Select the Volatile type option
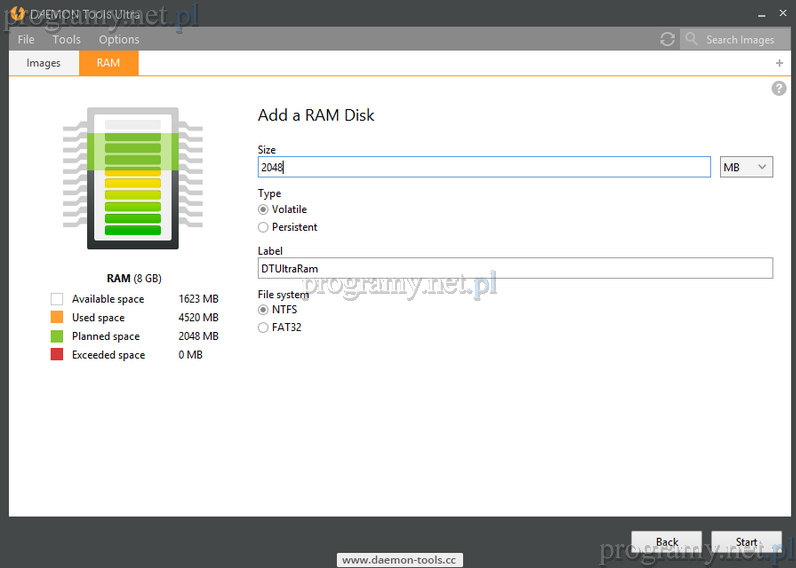Screen dimensions: 796x568 pyautogui.click(x=264, y=210)
